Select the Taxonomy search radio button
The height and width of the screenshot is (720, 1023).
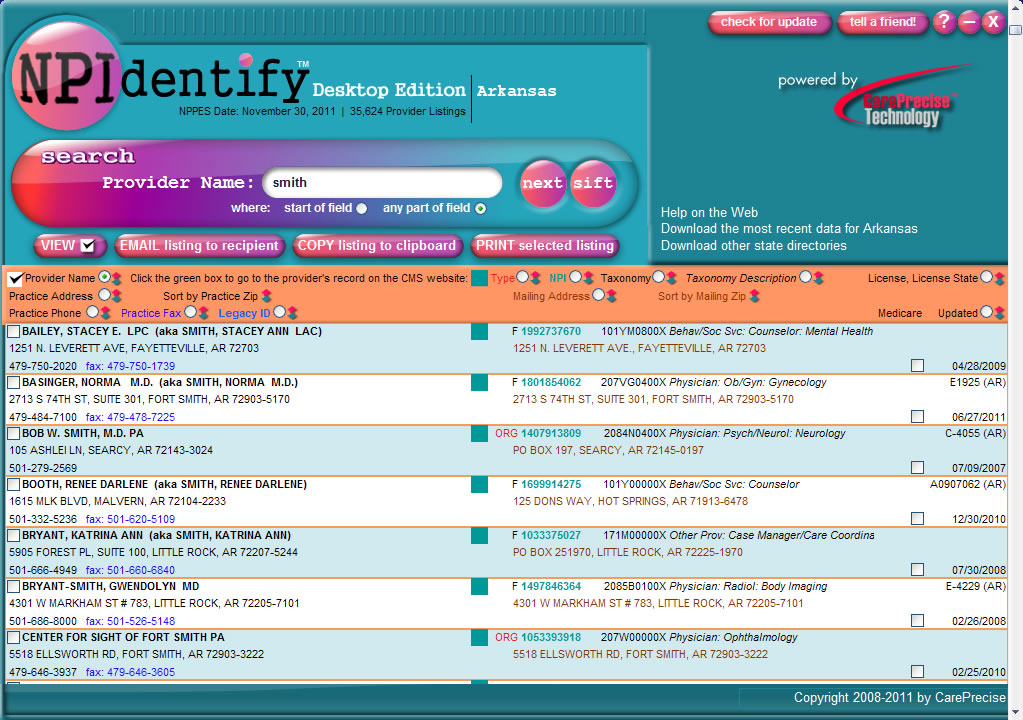(x=658, y=277)
